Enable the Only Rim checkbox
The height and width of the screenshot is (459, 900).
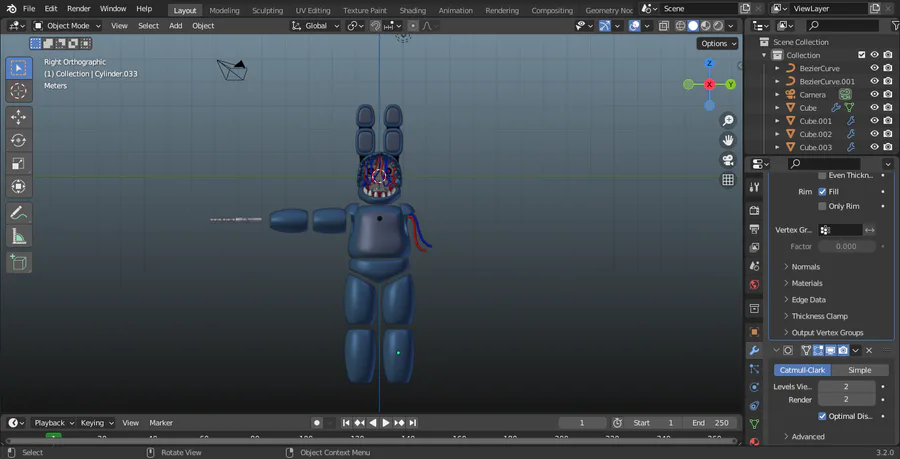coord(822,206)
